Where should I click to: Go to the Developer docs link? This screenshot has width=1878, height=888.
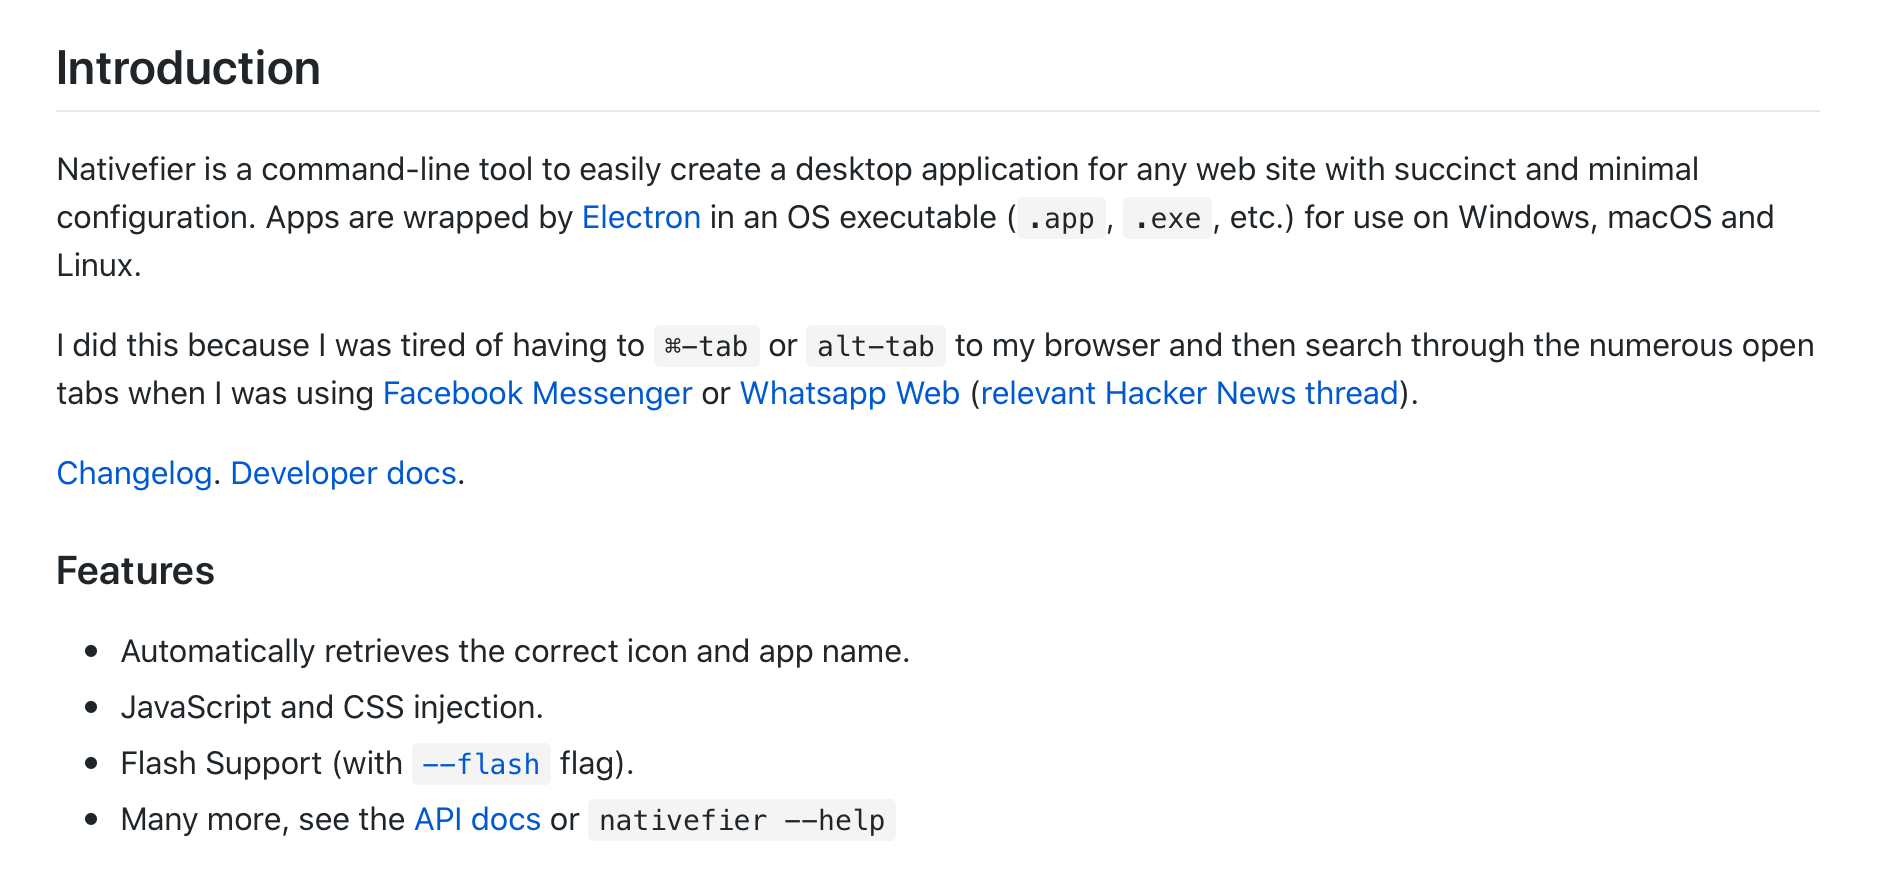[343, 473]
